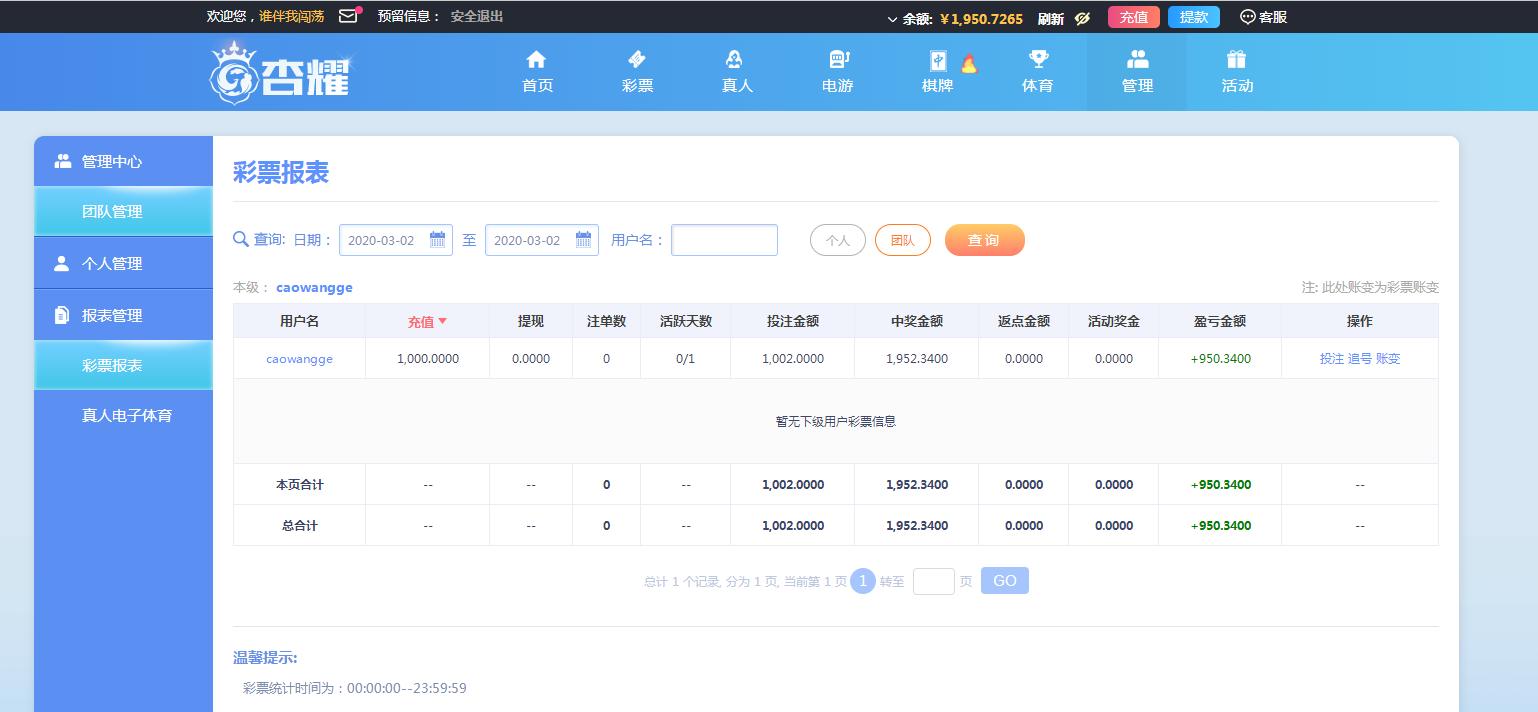Open the mail envelope icon
Viewport: 1538px width, 712px height.
coord(348,16)
